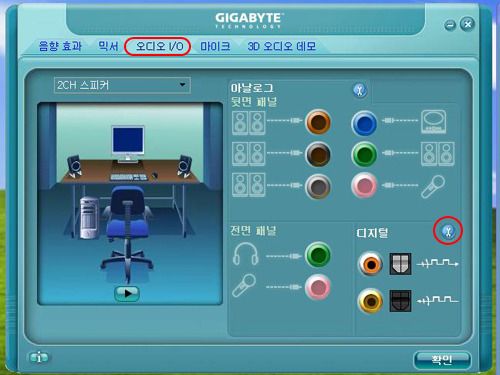This screenshot has height=375, width=500.
Task: Click the optical S/PDIF input connector icon
Action: [400, 301]
